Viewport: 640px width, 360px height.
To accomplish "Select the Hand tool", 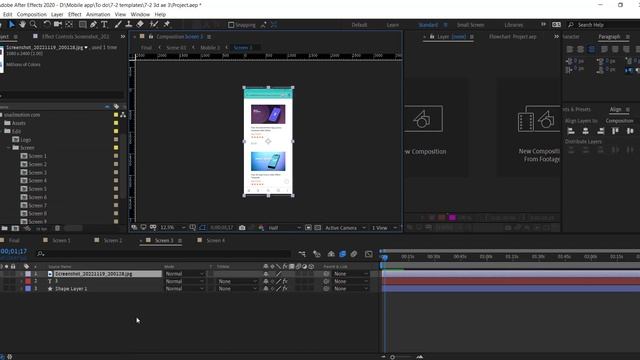I will coord(22,24).
